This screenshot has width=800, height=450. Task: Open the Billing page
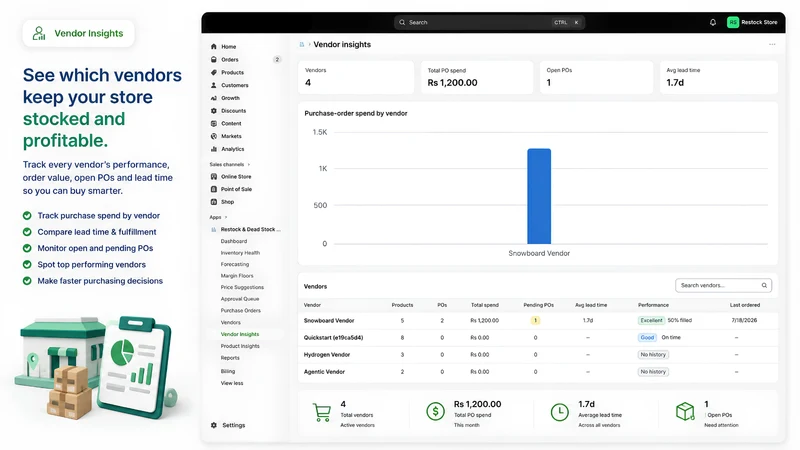click(228, 371)
